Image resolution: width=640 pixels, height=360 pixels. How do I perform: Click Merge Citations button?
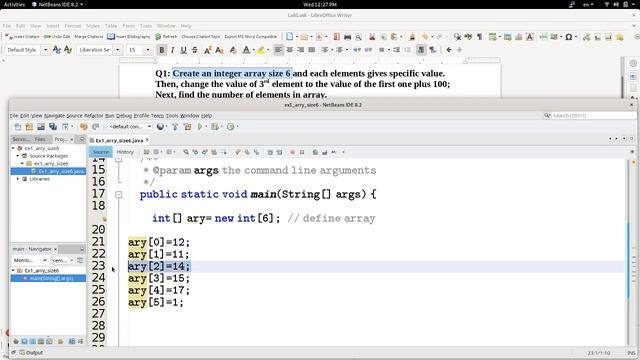point(89,37)
